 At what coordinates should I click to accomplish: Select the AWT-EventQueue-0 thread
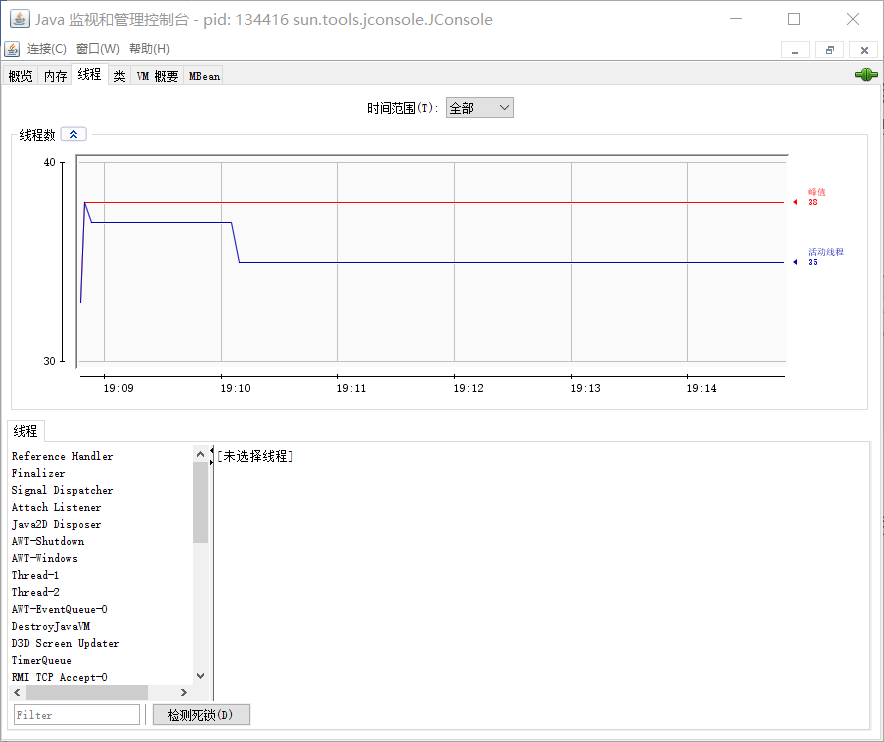[60, 609]
